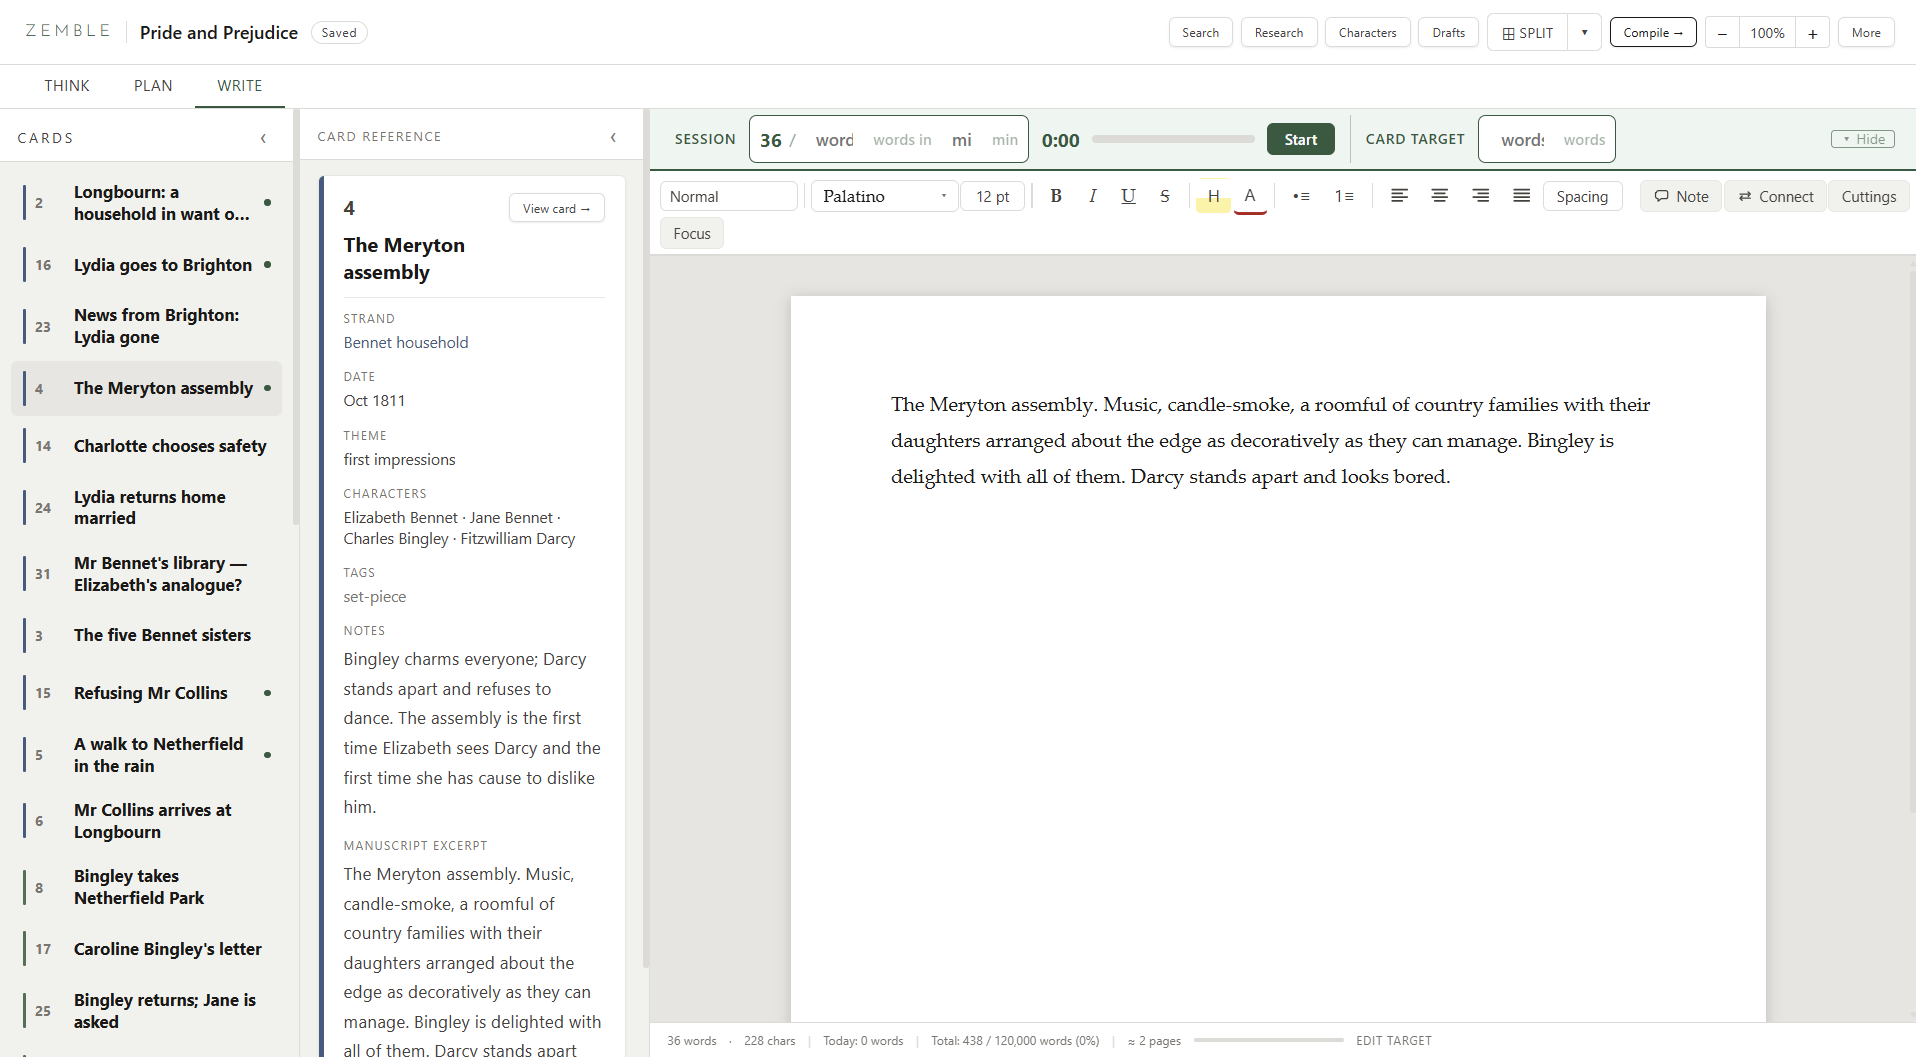This screenshot has height=1057, width=1916.
Task: Toggle strikethrough formatting
Action: pos(1165,196)
